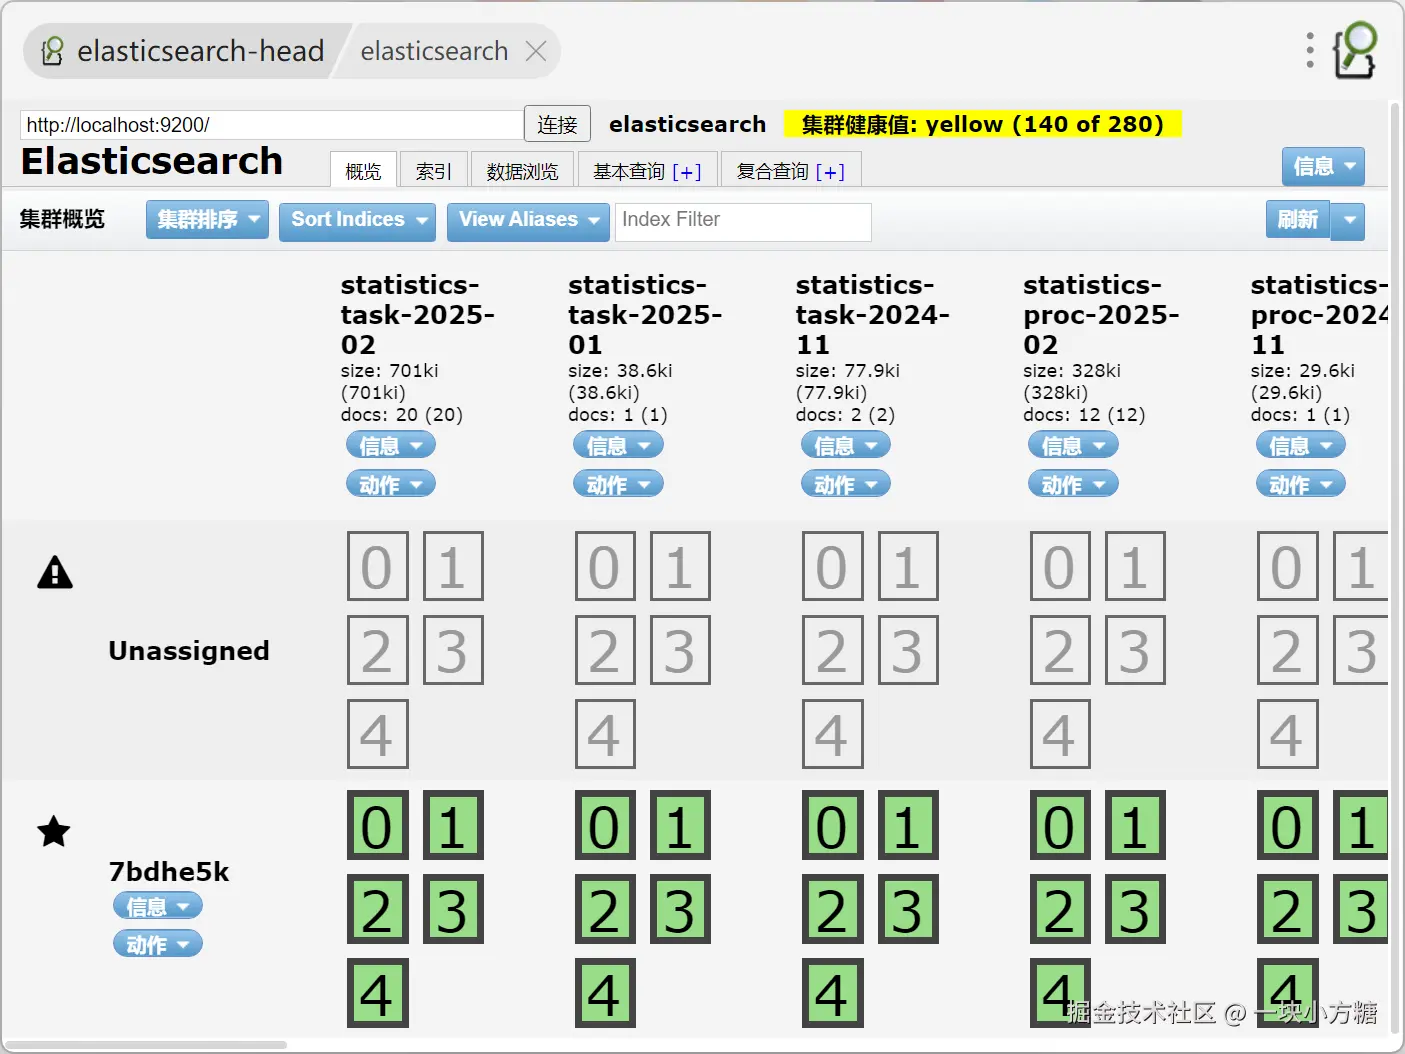Open the top-right 信息 dropdown
This screenshot has width=1405, height=1054.
point(1323,166)
